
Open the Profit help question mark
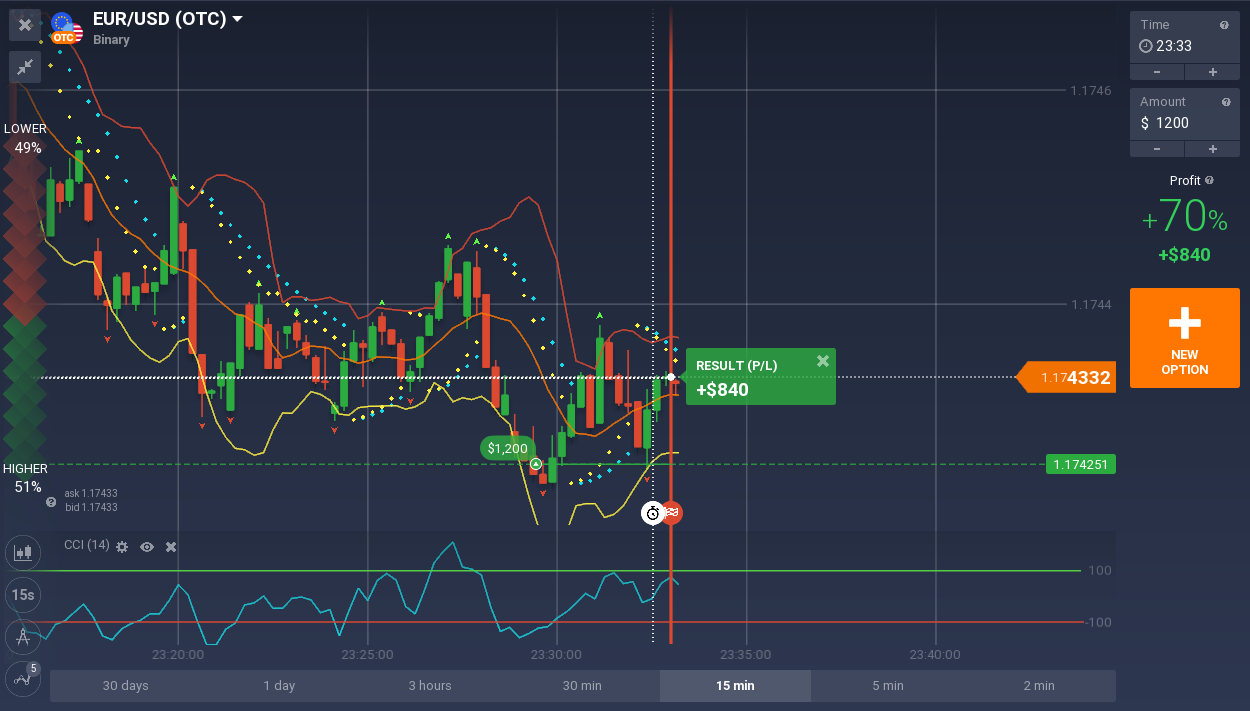click(x=1209, y=181)
